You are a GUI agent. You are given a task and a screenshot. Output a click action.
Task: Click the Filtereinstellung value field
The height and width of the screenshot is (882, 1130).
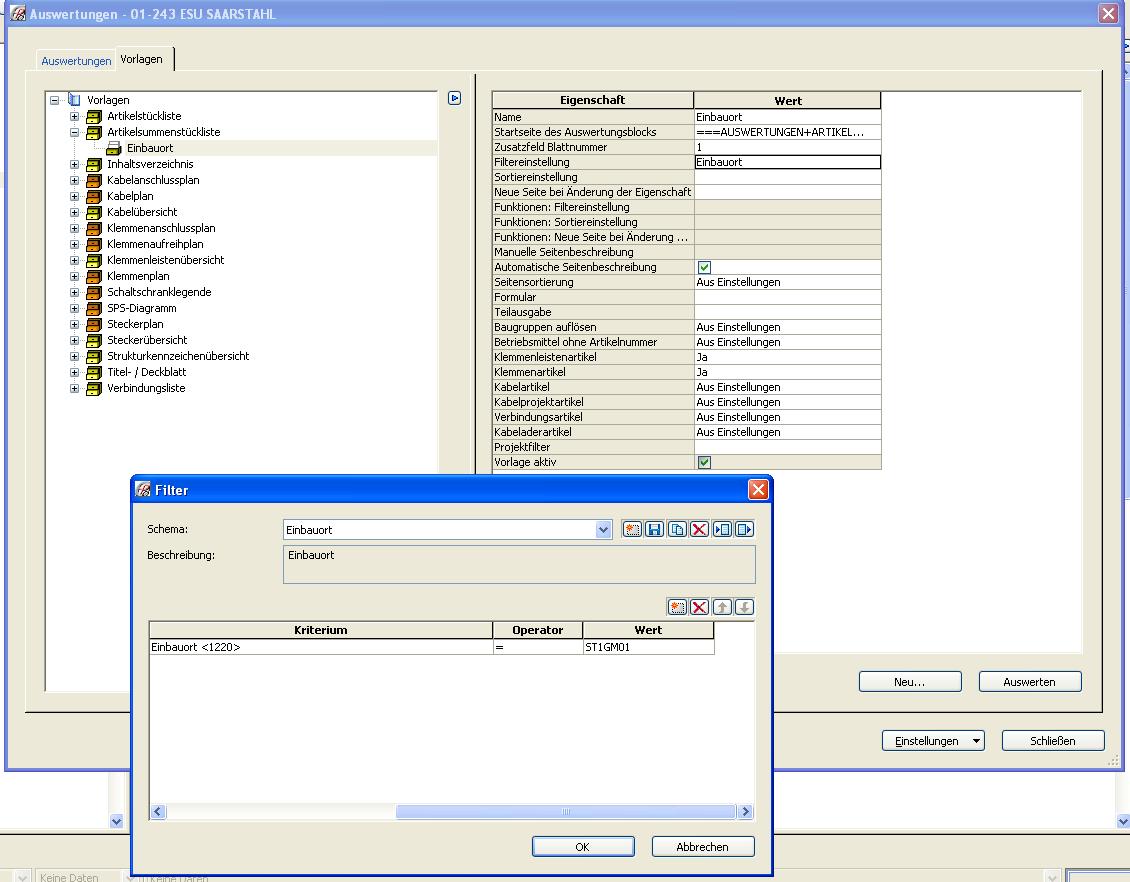[x=787, y=162]
